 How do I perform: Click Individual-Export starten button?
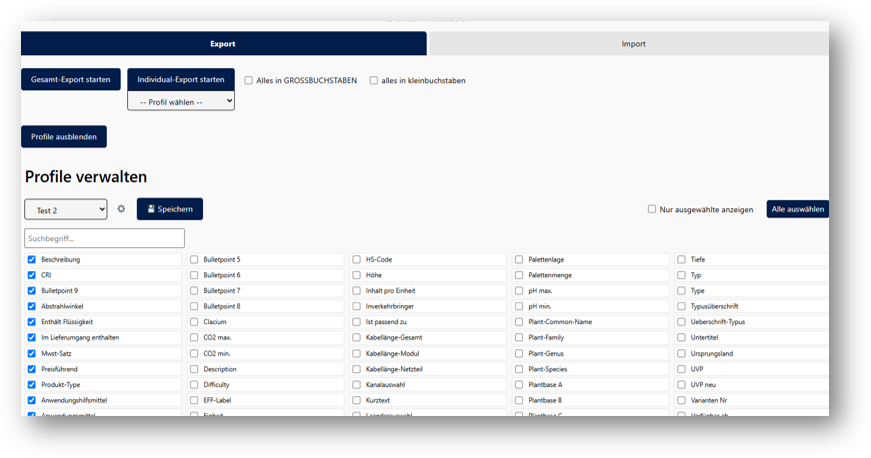pyautogui.click(x=181, y=79)
